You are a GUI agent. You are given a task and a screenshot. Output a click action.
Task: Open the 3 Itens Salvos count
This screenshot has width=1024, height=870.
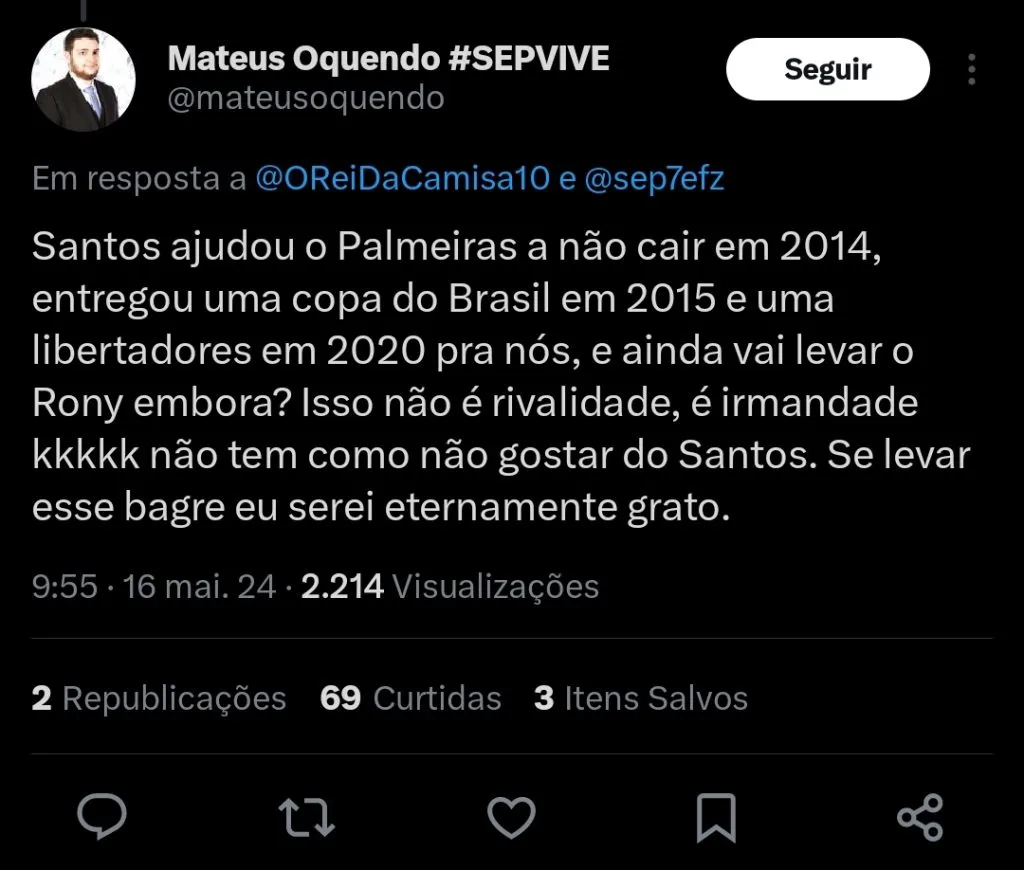(x=640, y=697)
